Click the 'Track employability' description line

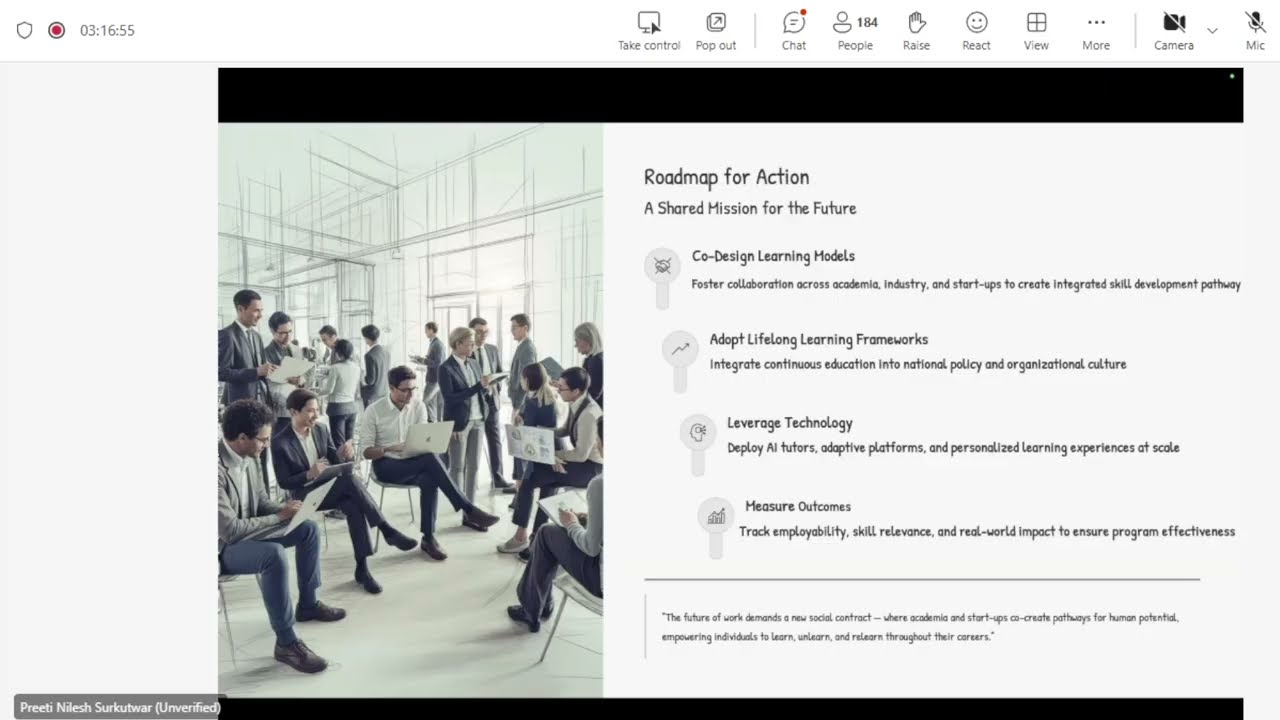pos(987,532)
